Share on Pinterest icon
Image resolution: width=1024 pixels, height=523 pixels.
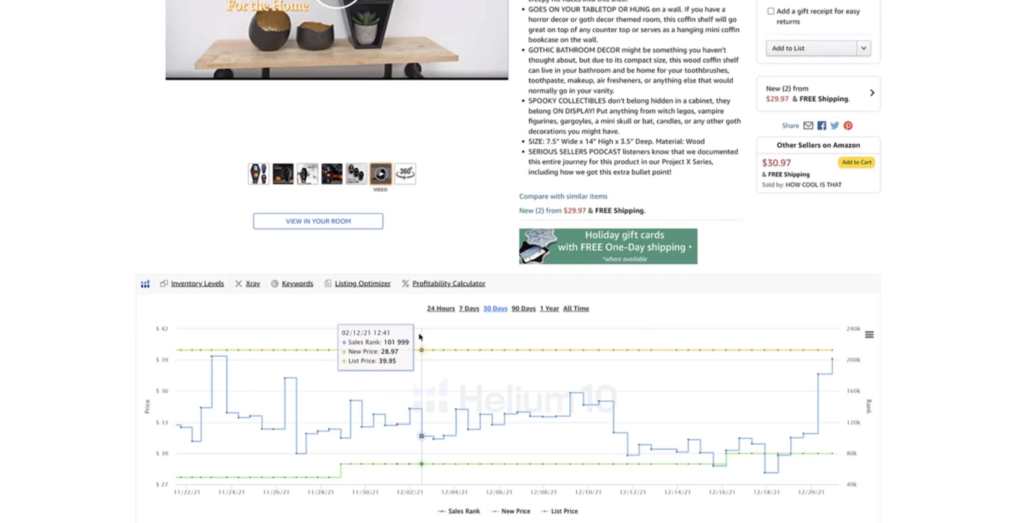848,125
